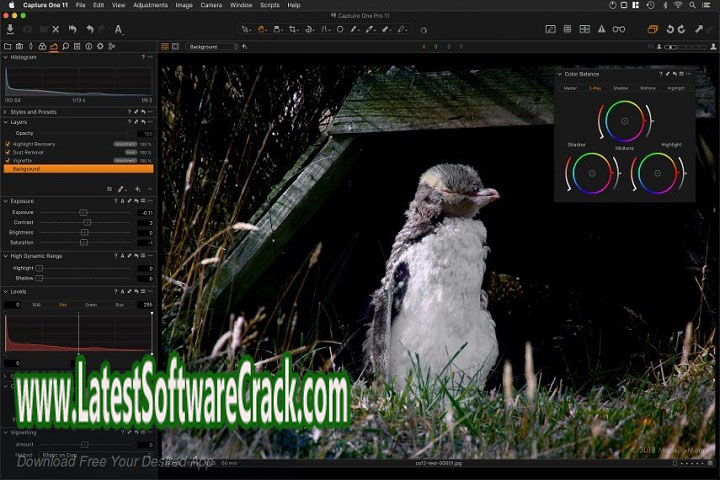Click the Exposure value field showing -0.11

145,213
